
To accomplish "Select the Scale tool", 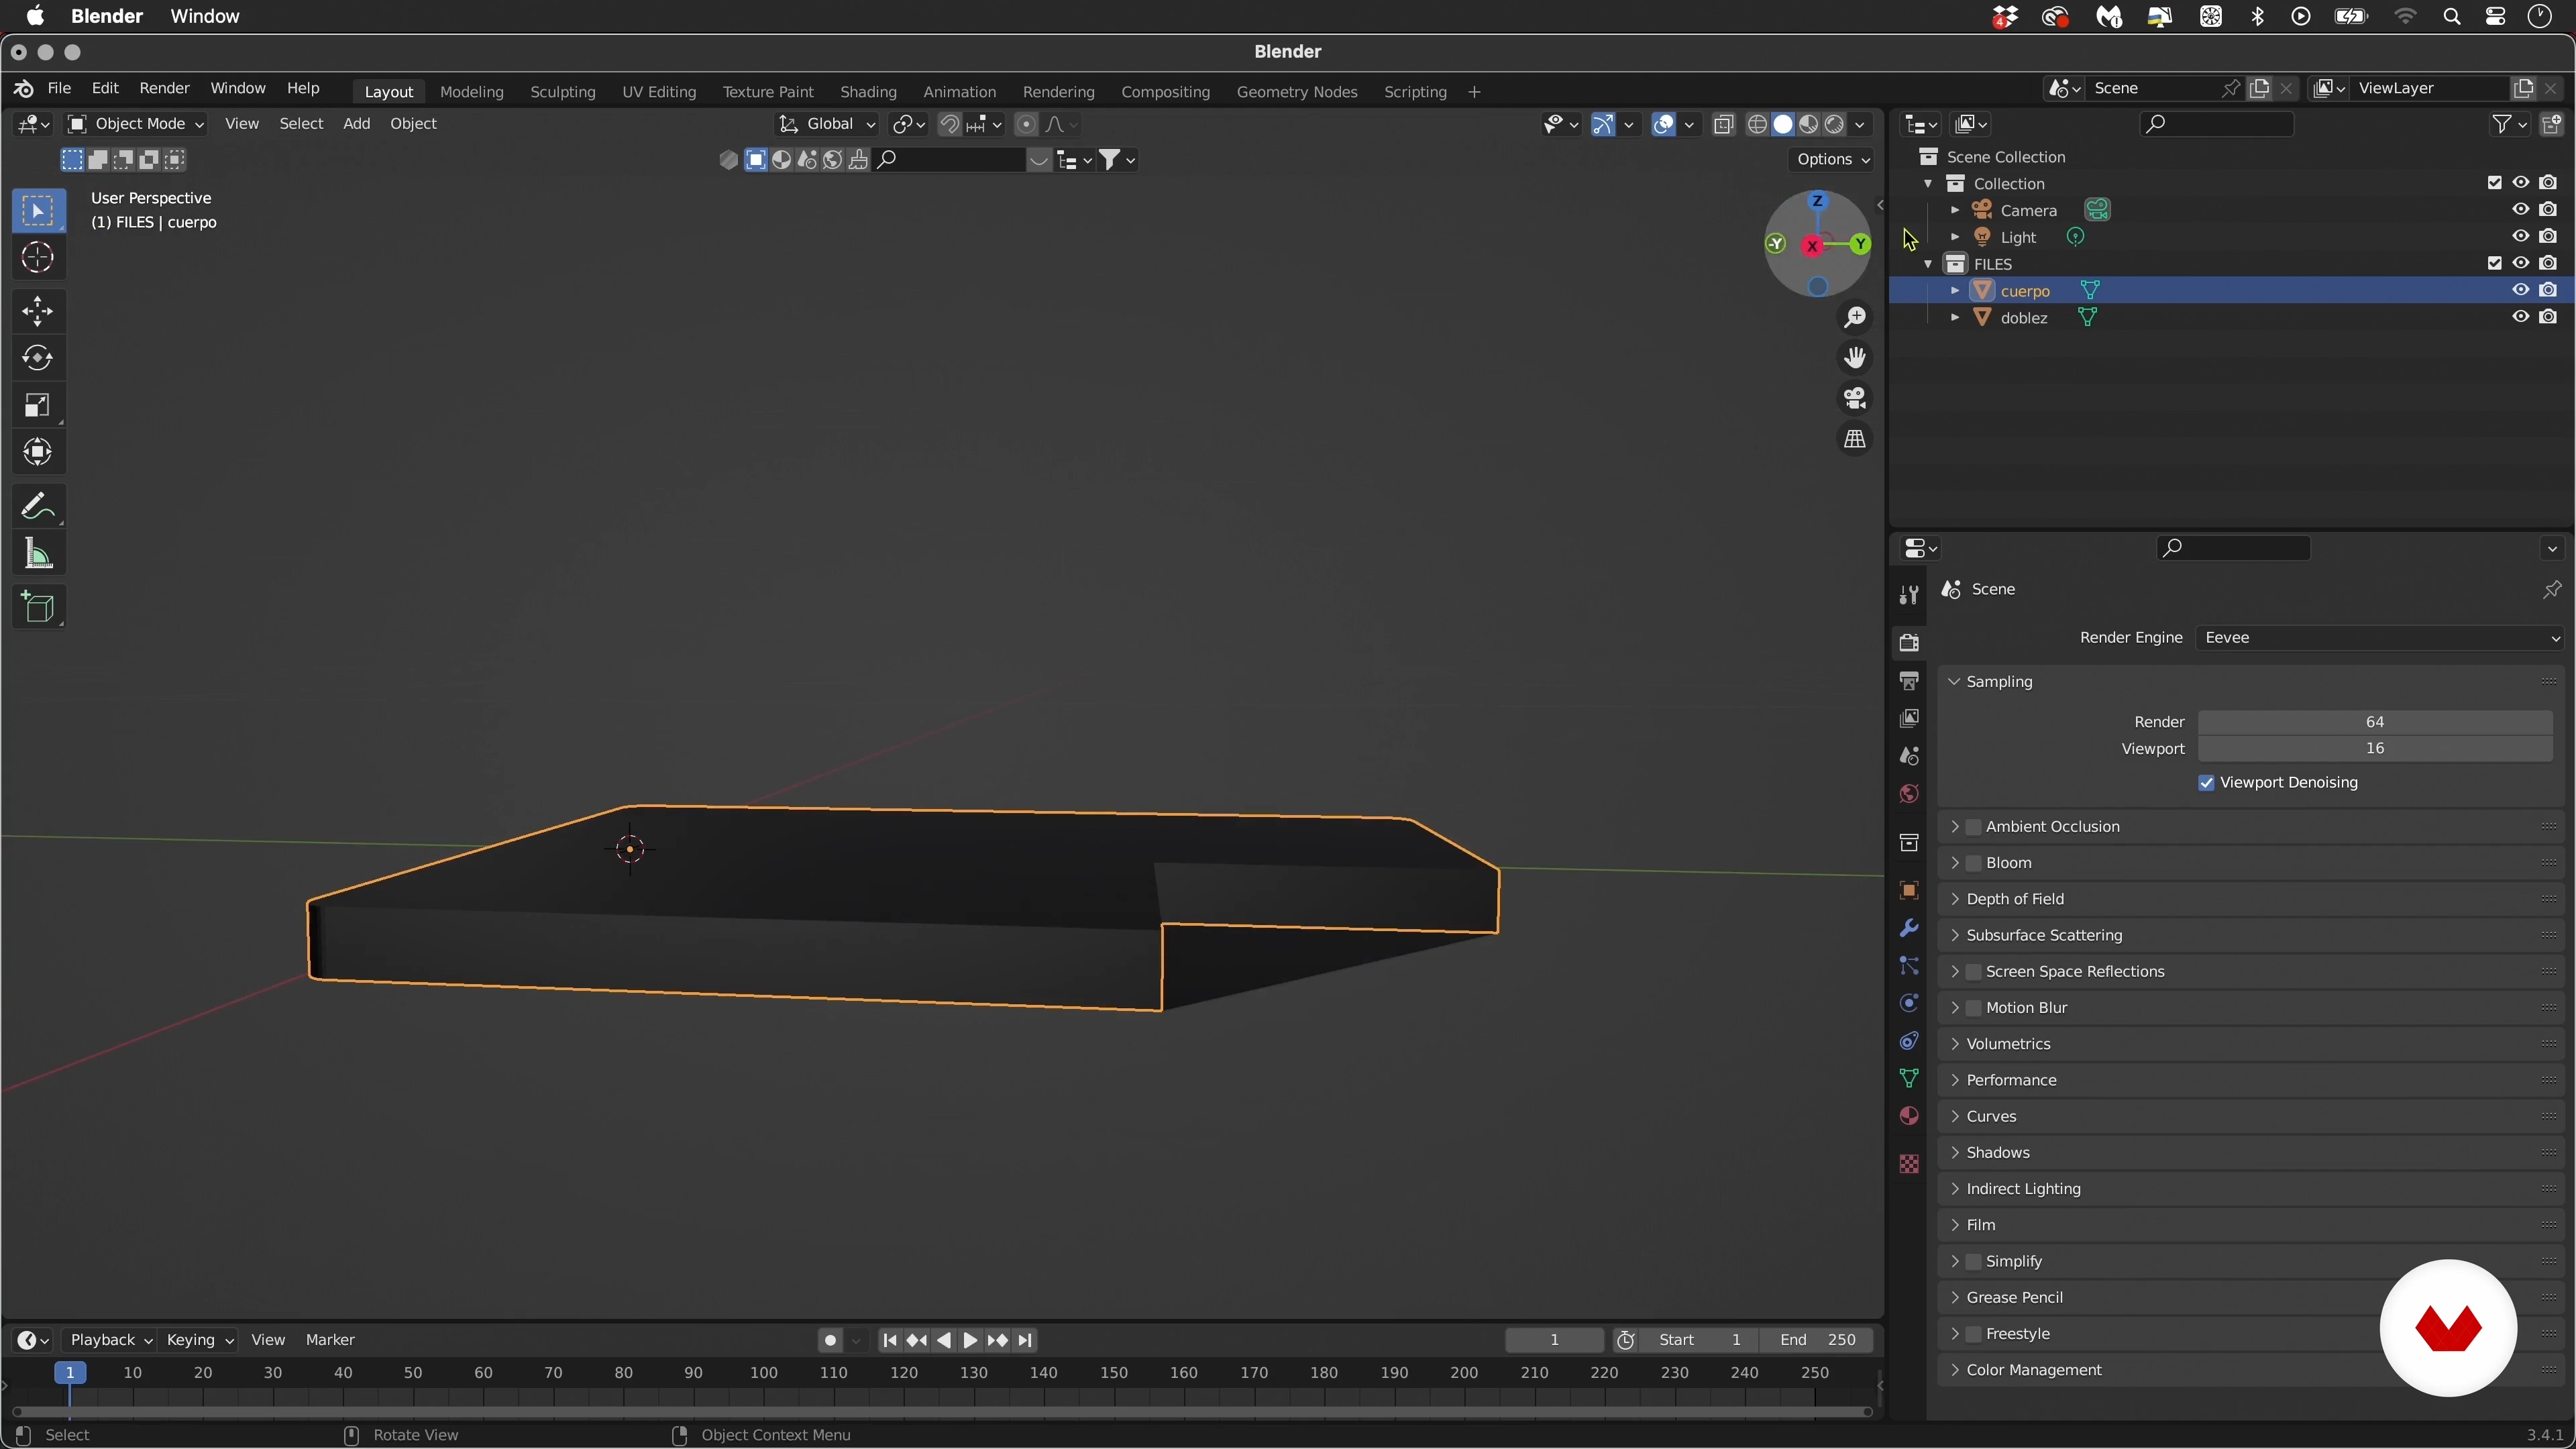I will tap(38, 405).
